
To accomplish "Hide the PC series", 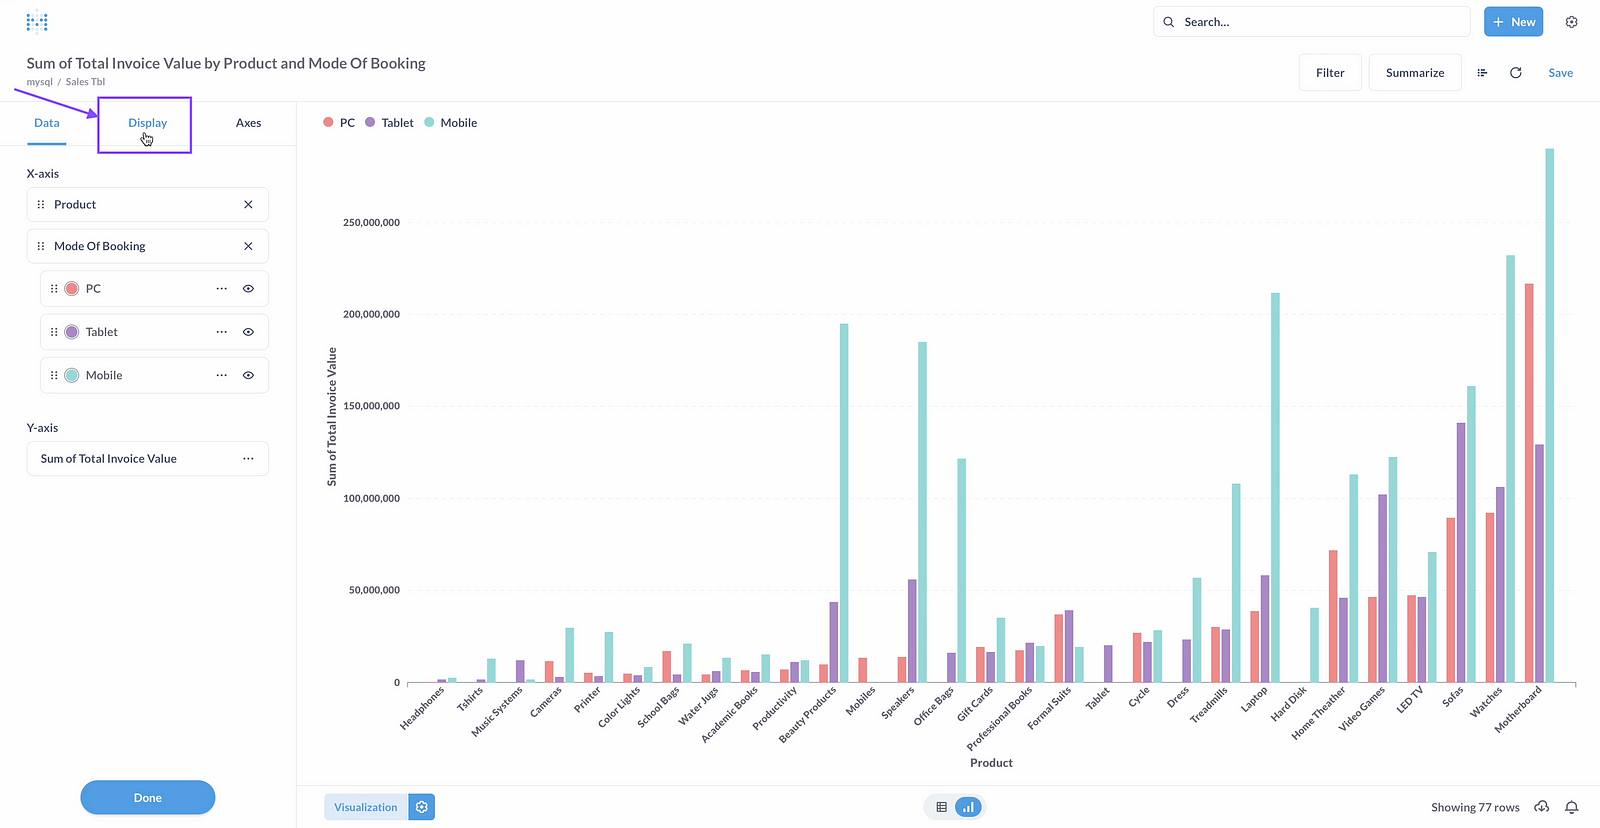I will pyautogui.click(x=248, y=289).
